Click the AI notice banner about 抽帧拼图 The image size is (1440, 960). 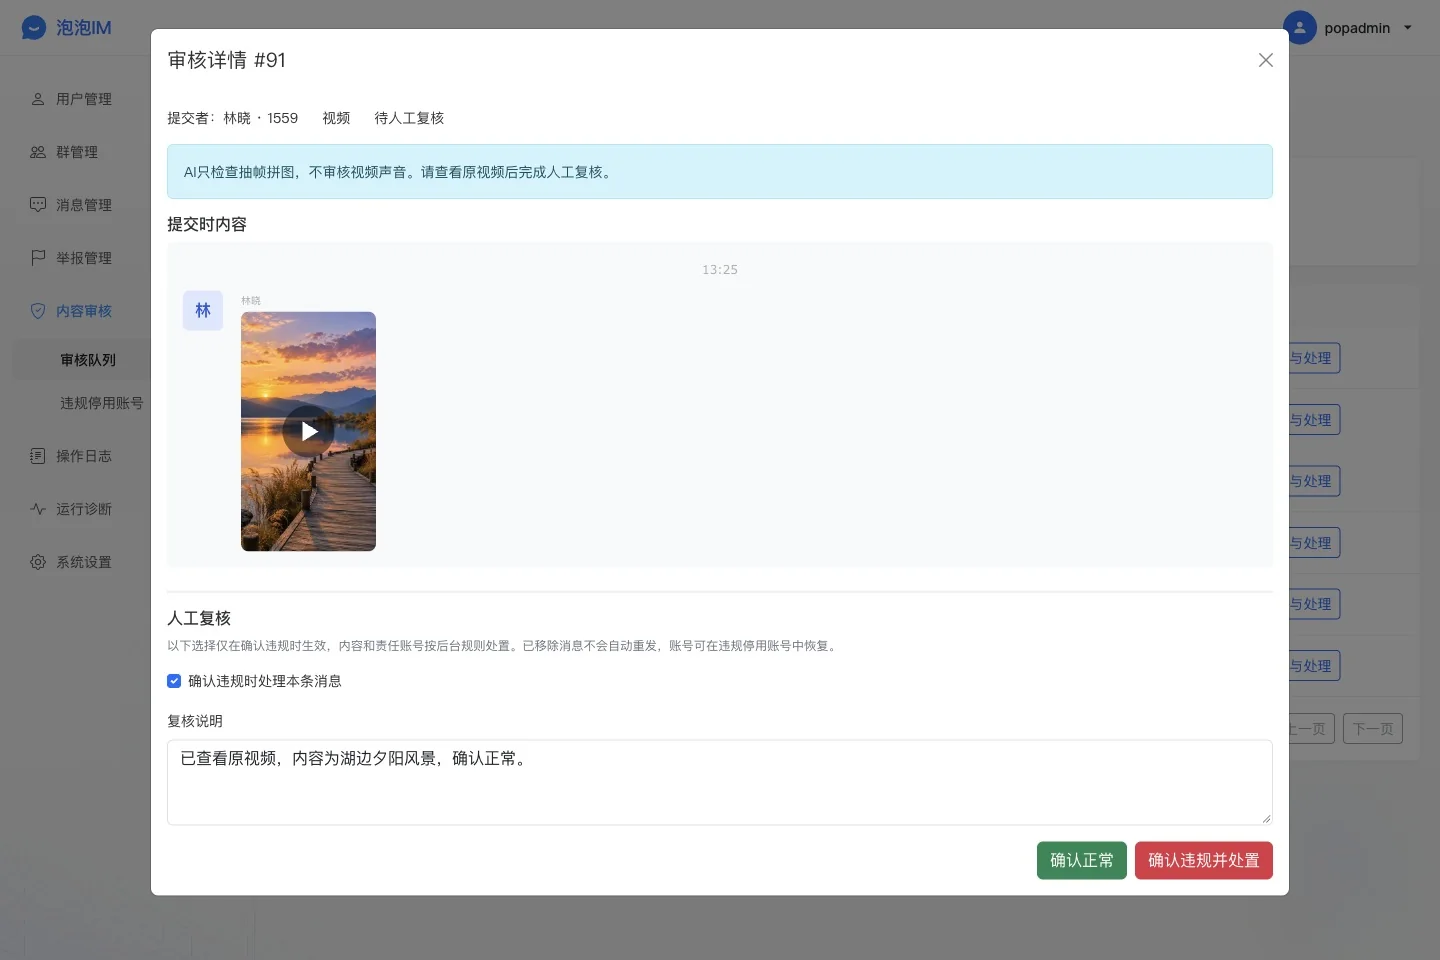[720, 172]
